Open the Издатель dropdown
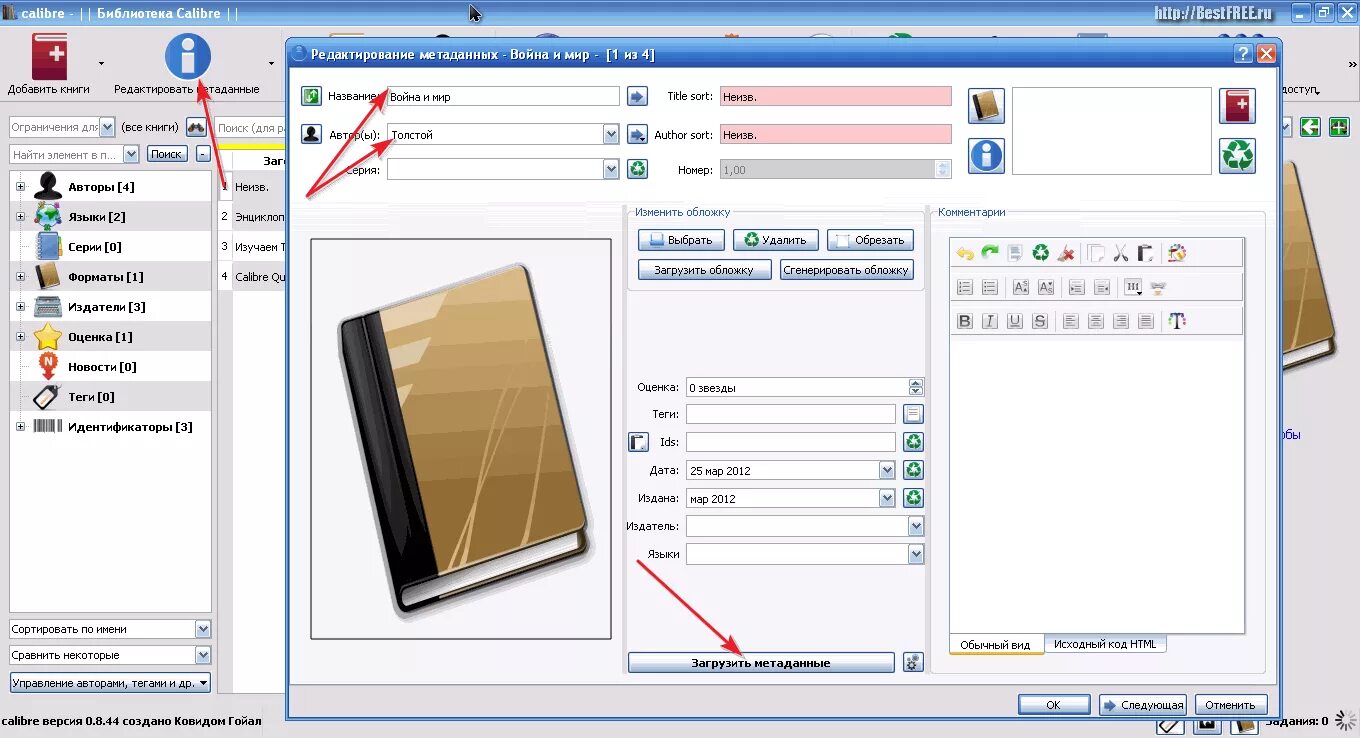 pyautogui.click(x=915, y=526)
